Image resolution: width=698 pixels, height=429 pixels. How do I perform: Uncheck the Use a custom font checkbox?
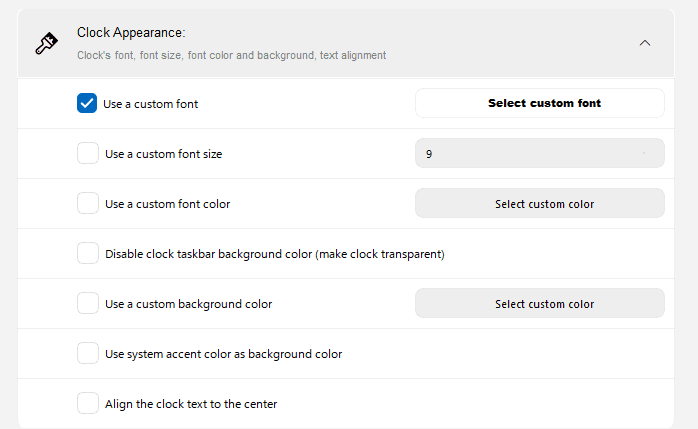coord(87,103)
